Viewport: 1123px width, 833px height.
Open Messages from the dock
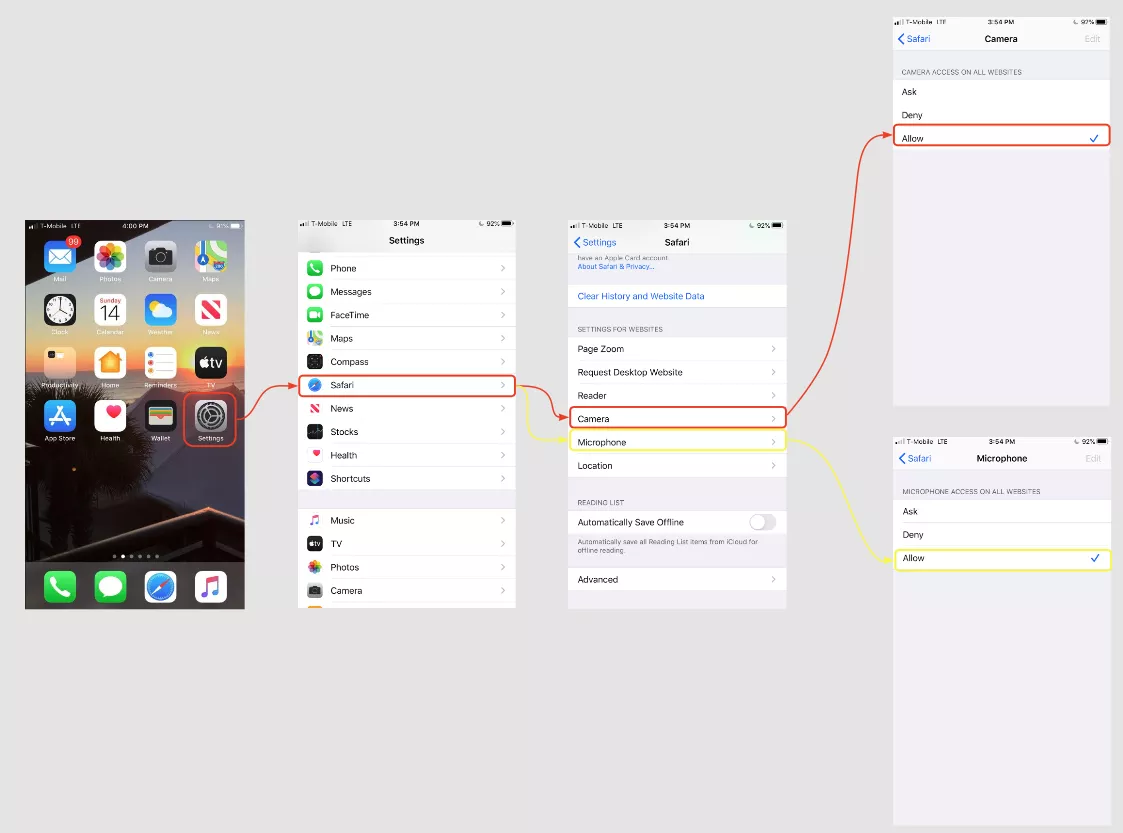click(x=110, y=587)
